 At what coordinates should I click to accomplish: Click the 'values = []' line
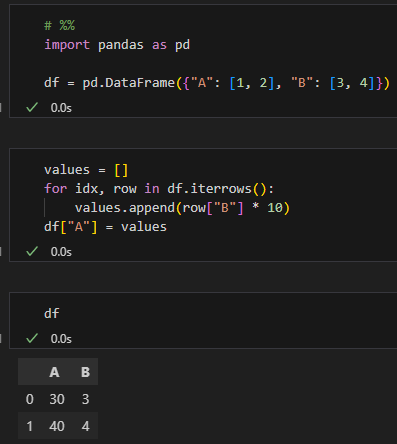coord(86,170)
